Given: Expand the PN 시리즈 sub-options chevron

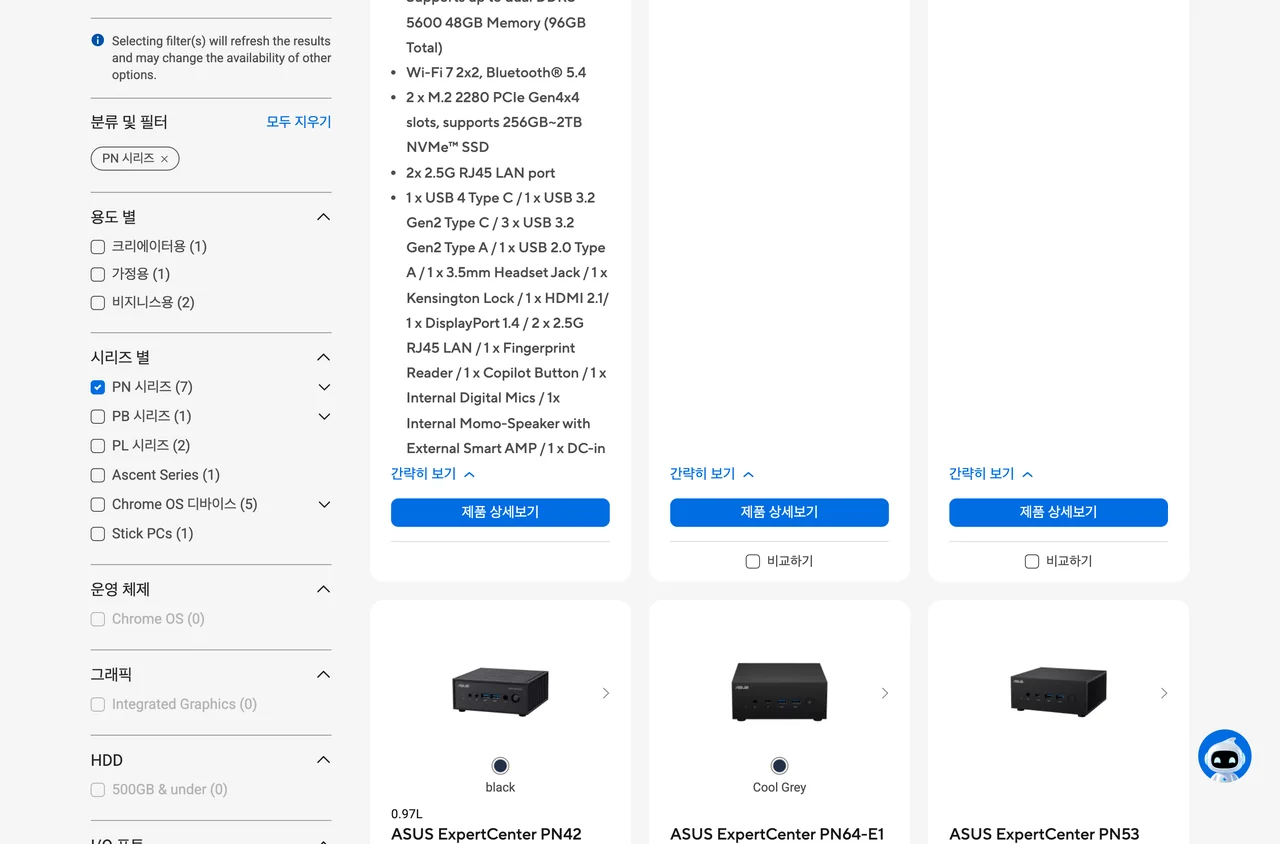Looking at the screenshot, I should point(324,387).
